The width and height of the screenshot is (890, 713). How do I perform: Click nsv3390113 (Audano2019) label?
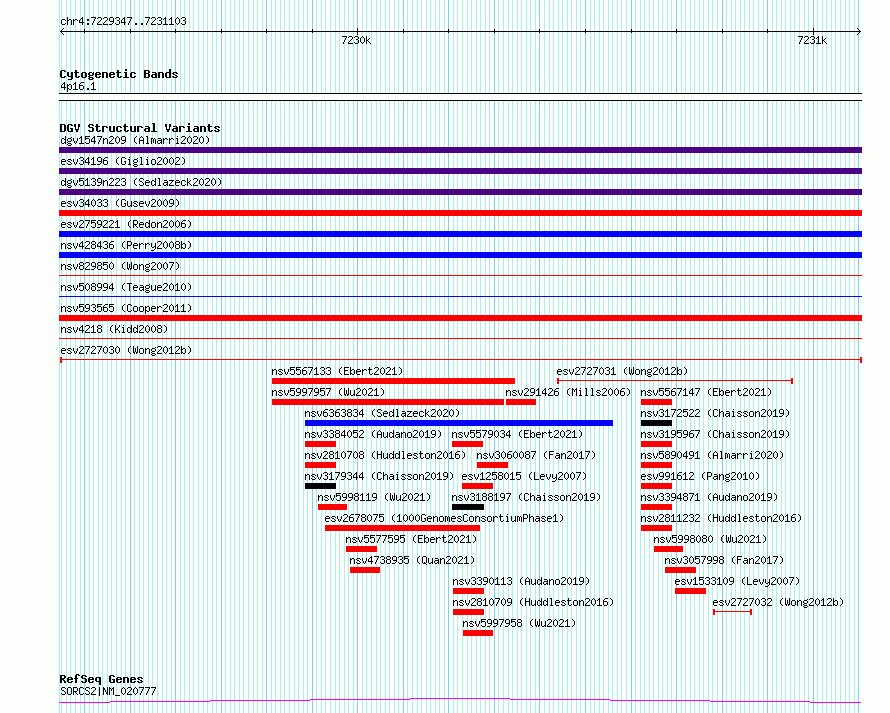tap(521, 581)
